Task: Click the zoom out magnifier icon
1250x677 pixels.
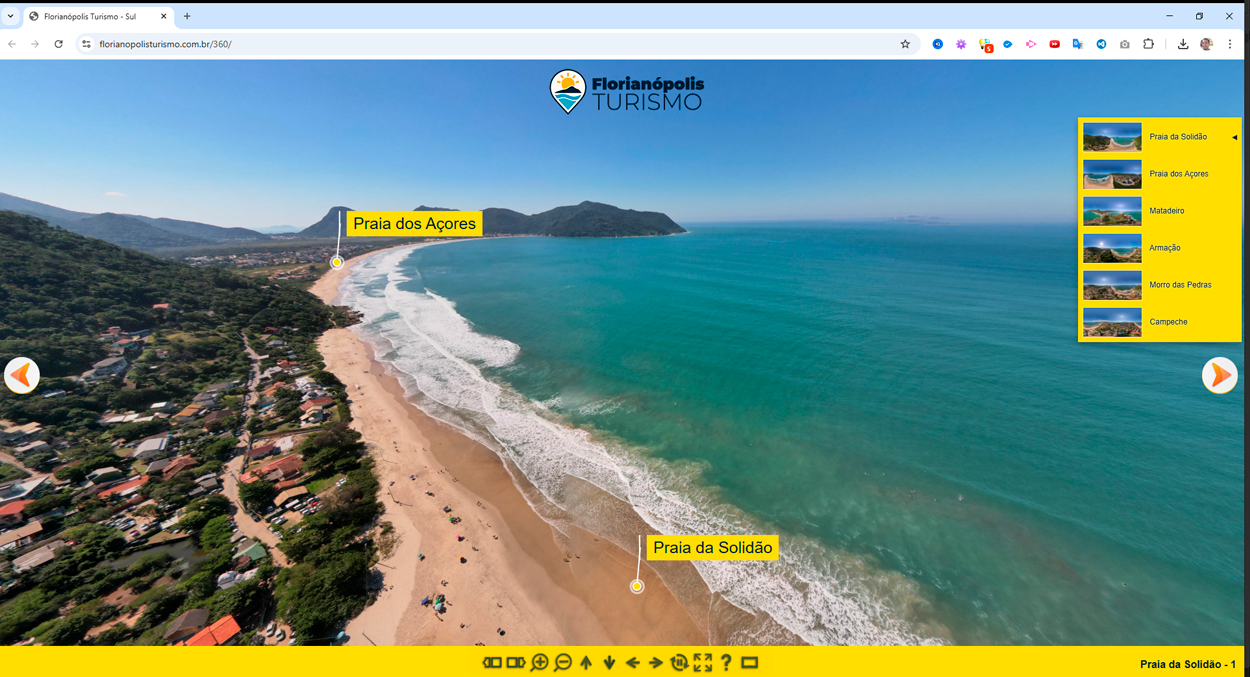Action: tap(563, 662)
